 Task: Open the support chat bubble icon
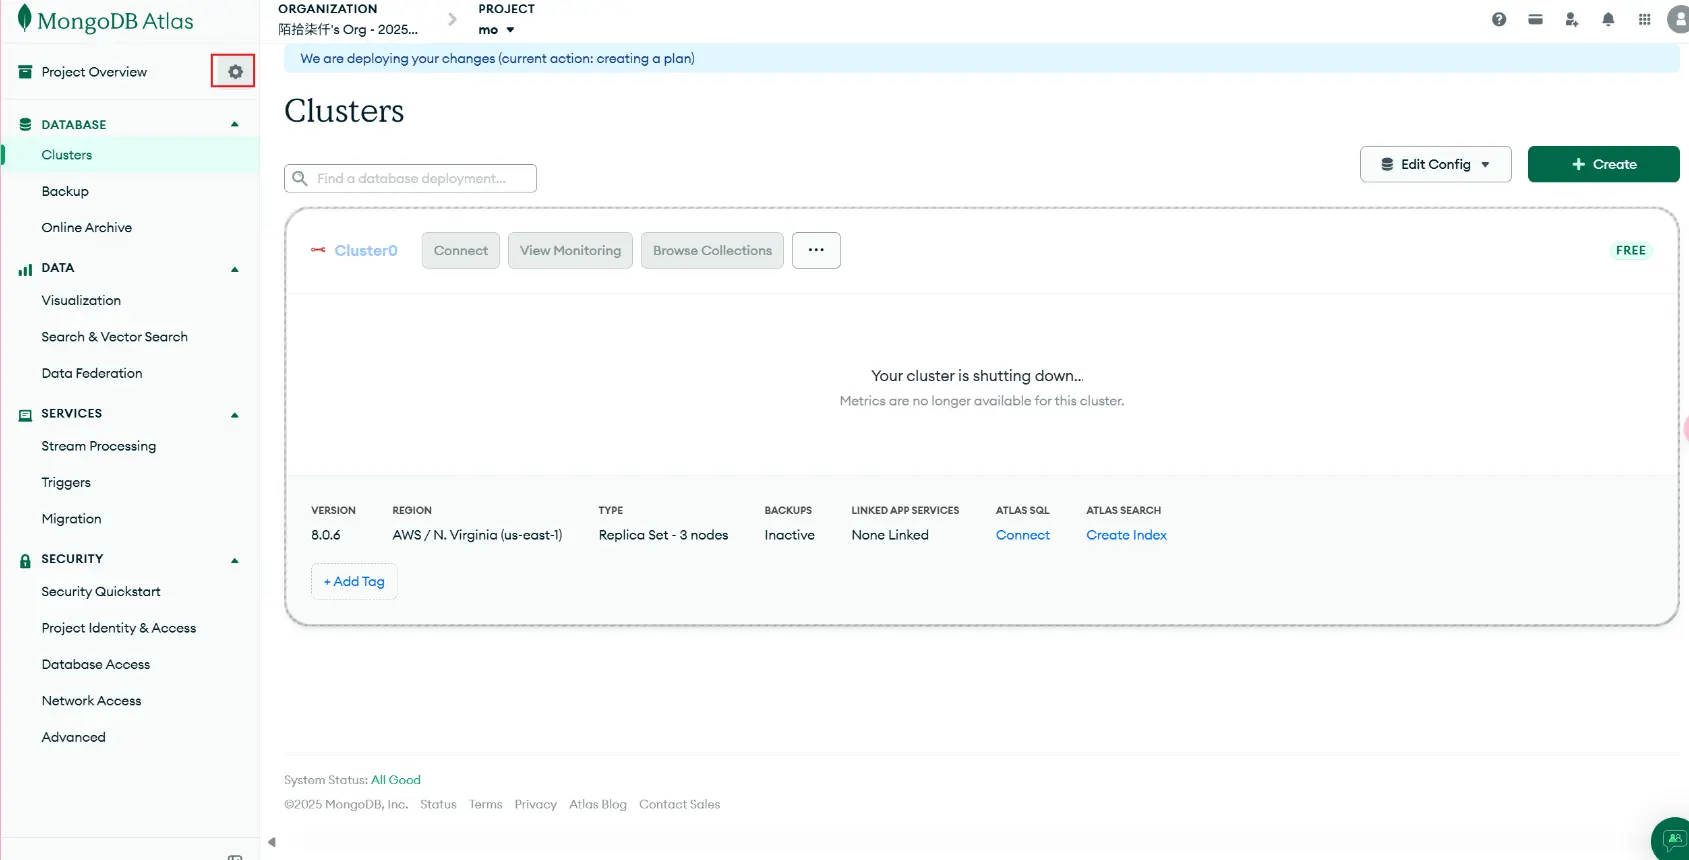(x=1673, y=838)
